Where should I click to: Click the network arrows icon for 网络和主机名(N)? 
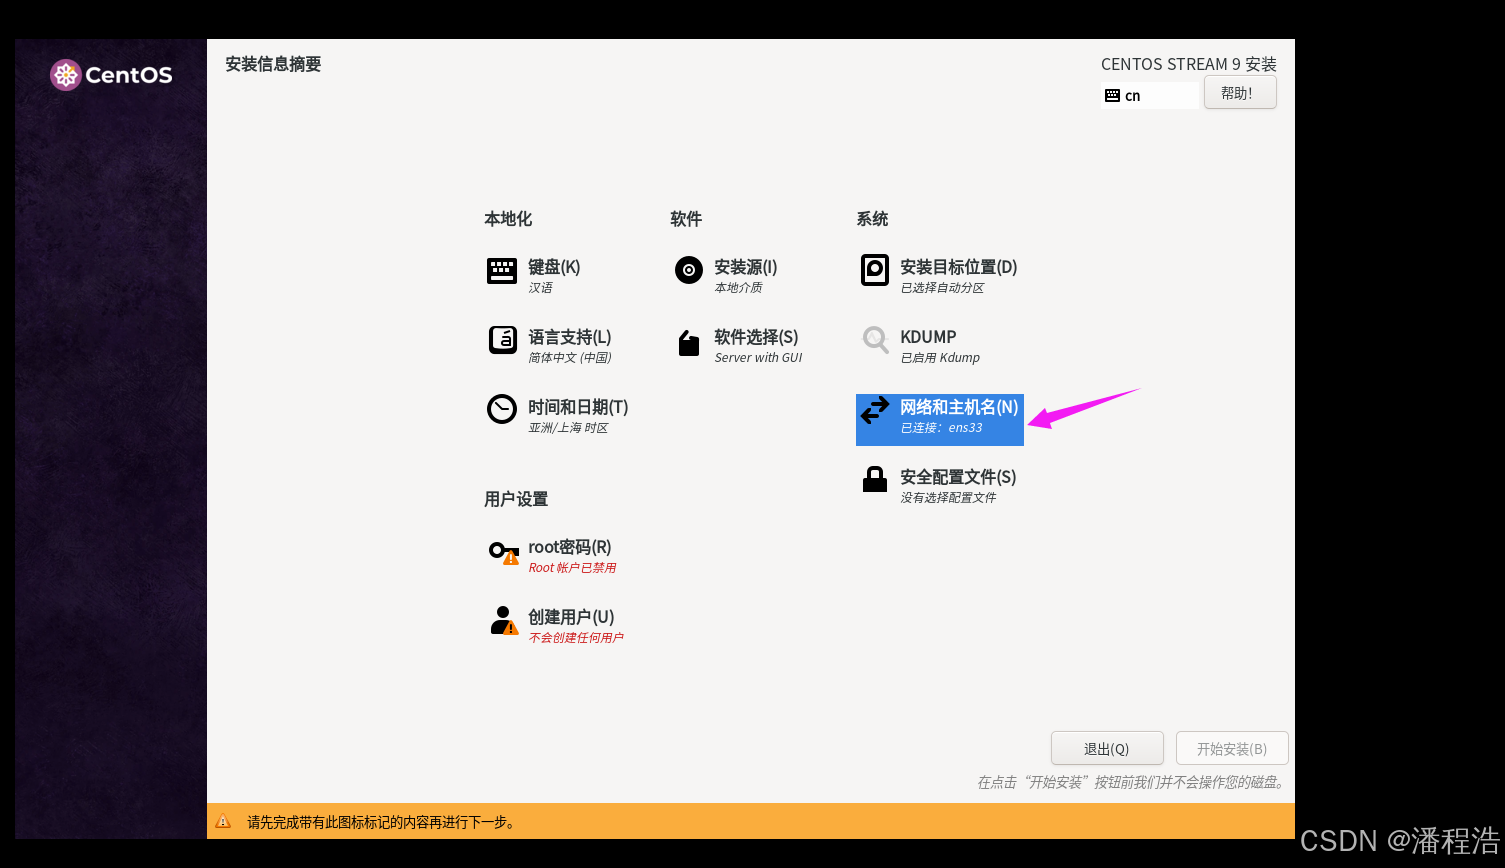[875, 410]
